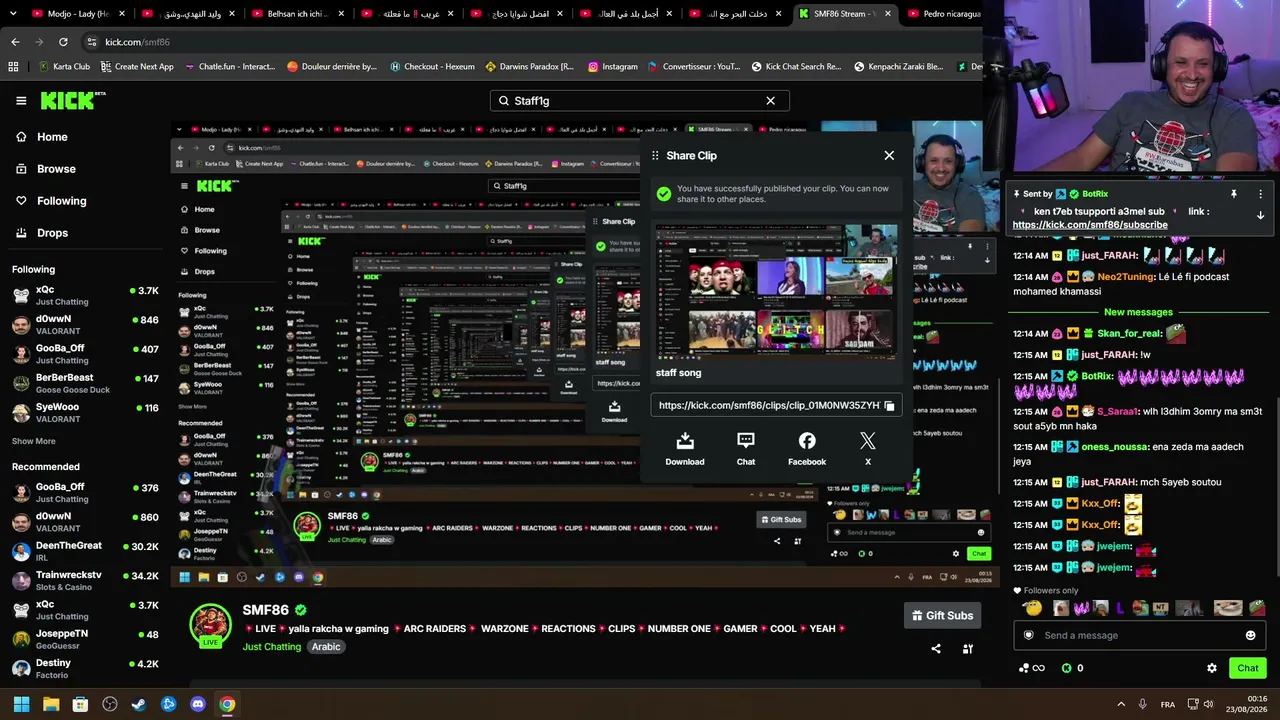This screenshot has height=720, width=1280.
Task: Select the purple W emote in quick emotes
Action: click(x=1084, y=608)
